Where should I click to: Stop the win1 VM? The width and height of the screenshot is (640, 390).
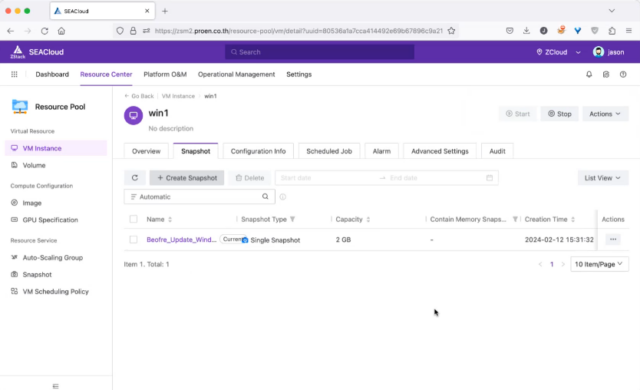click(559, 114)
